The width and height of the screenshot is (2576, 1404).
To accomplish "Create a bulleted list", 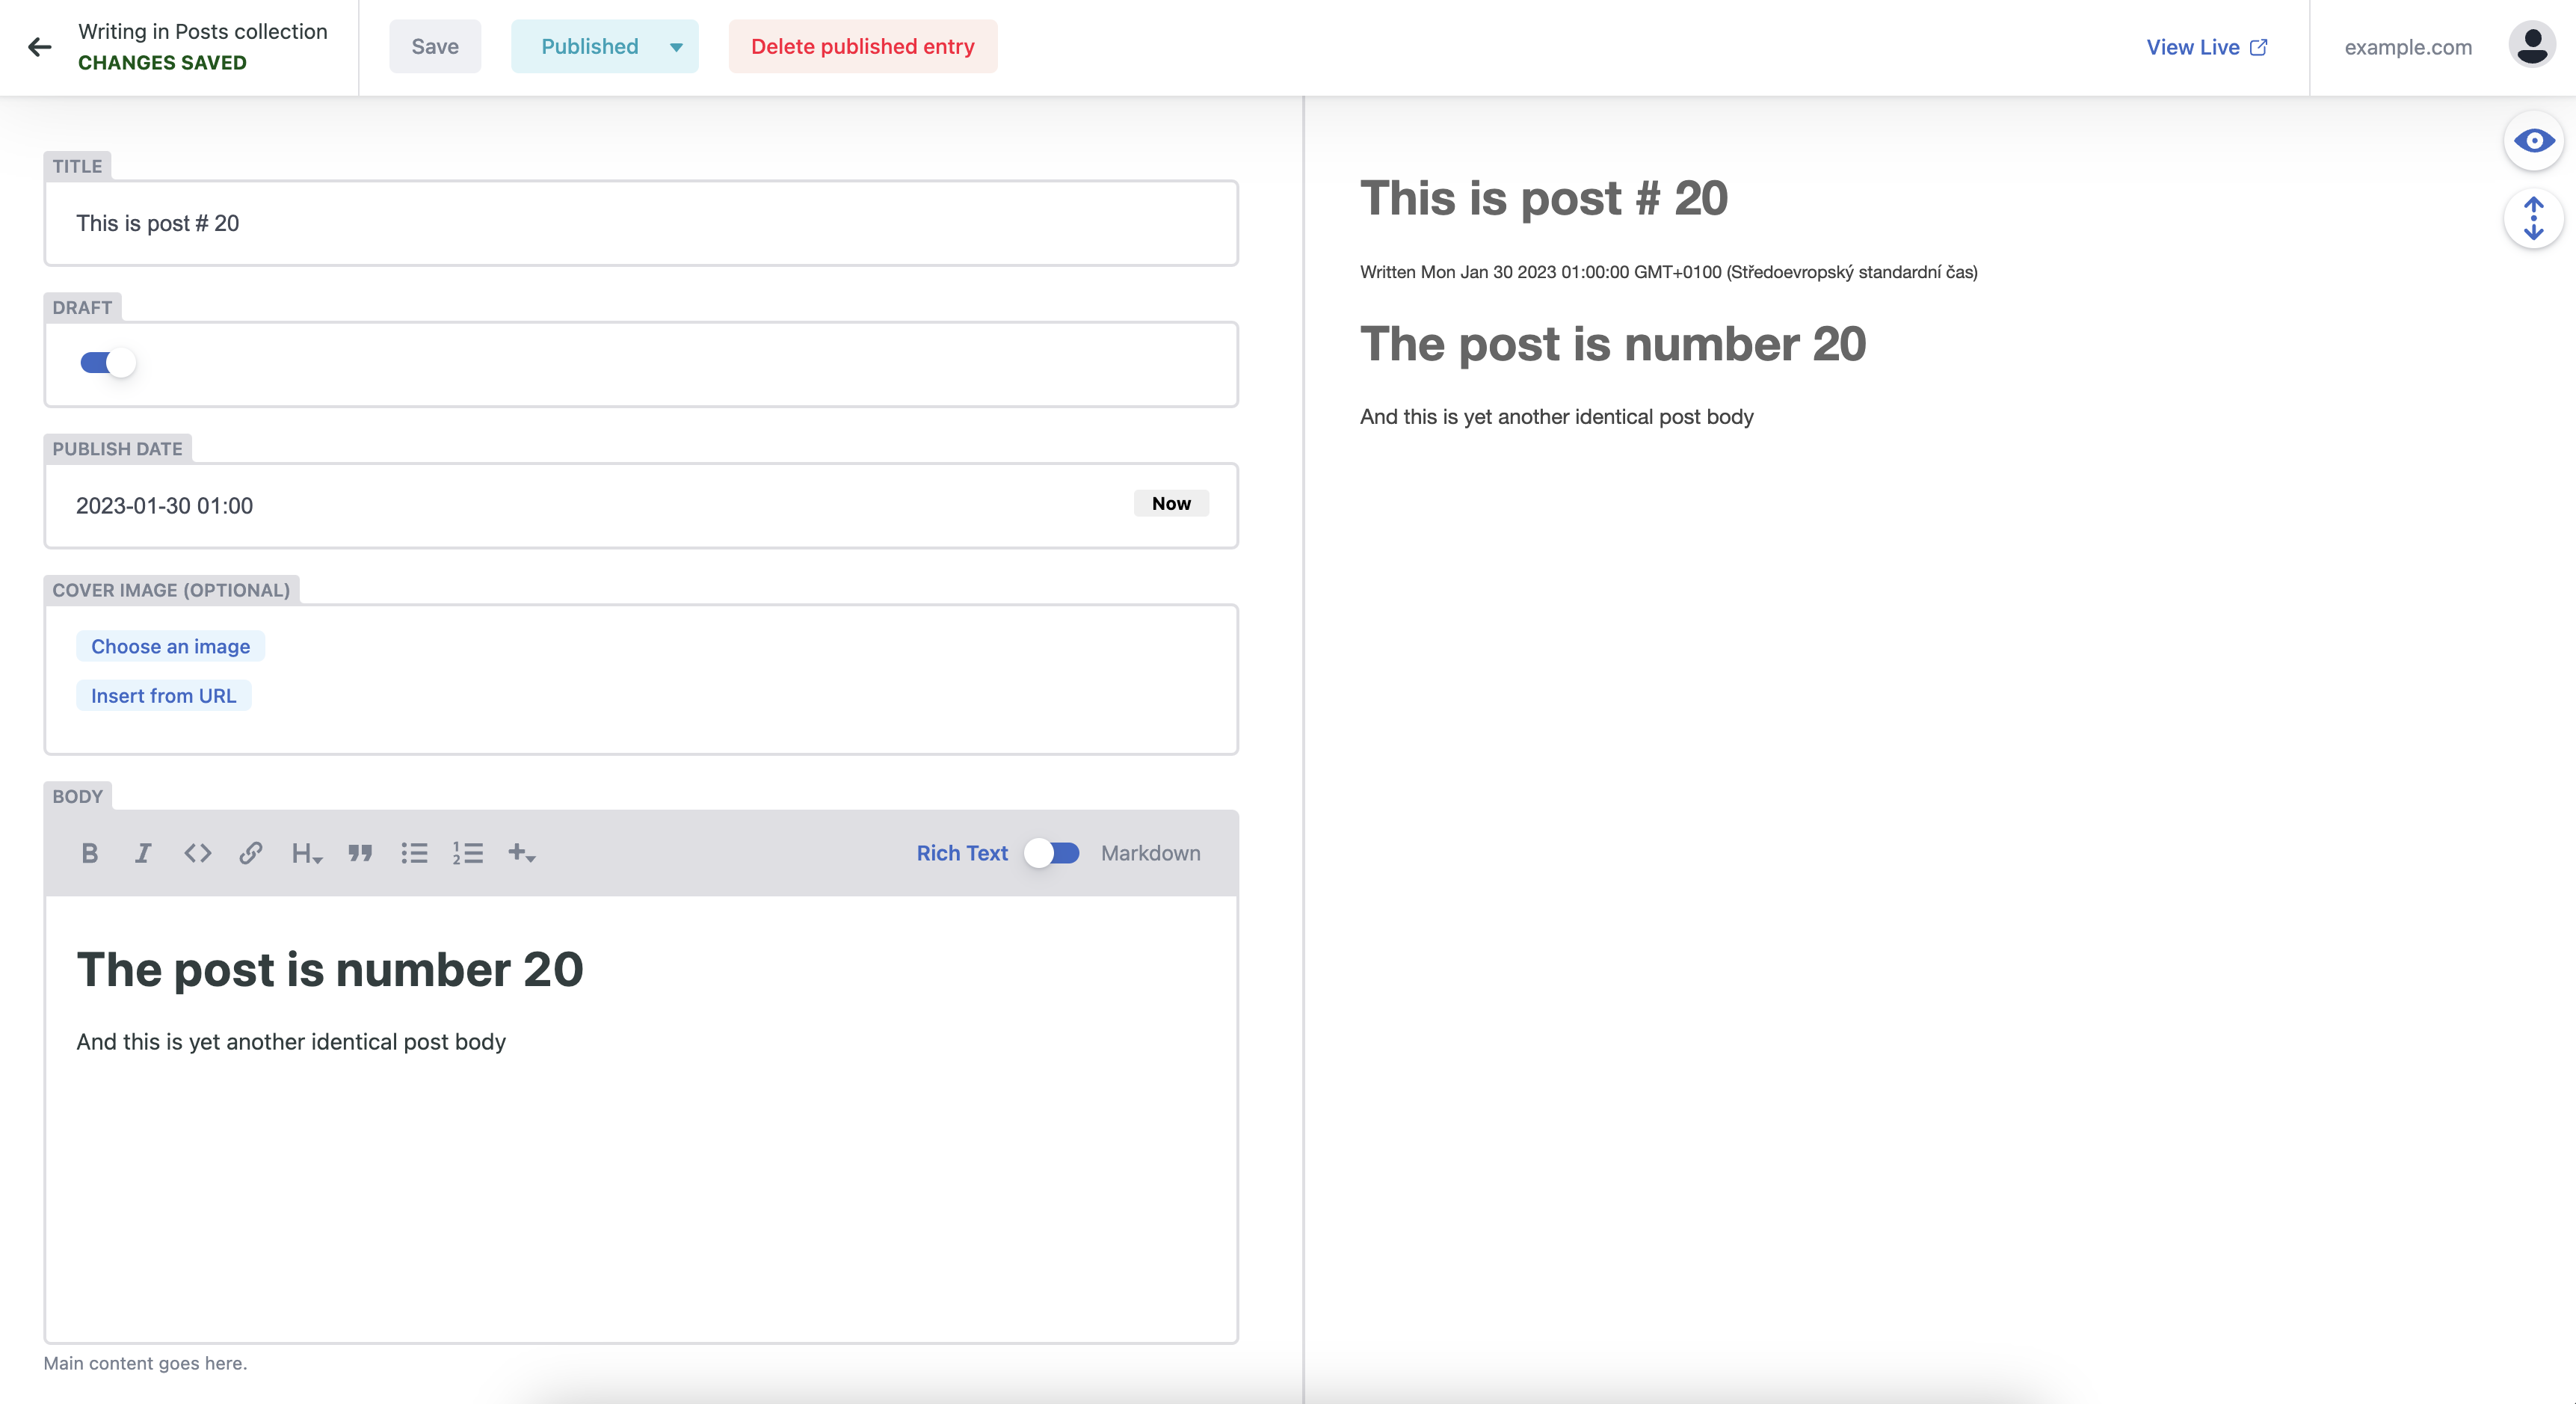I will pyautogui.click(x=414, y=853).
